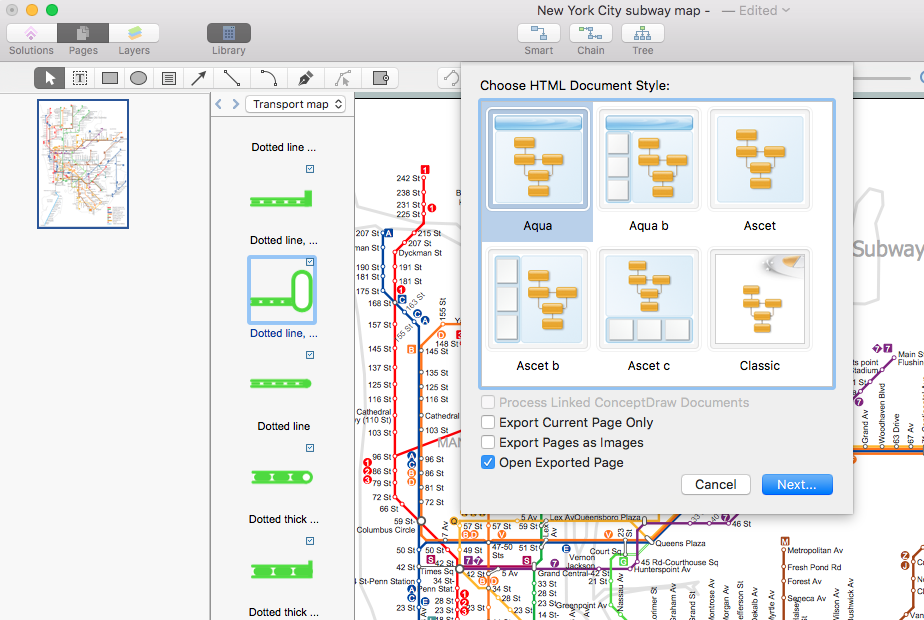The width and height of the screenshot is (924, 620).
Task: Select dotted line with loop end shape
Action: [281, 291]
